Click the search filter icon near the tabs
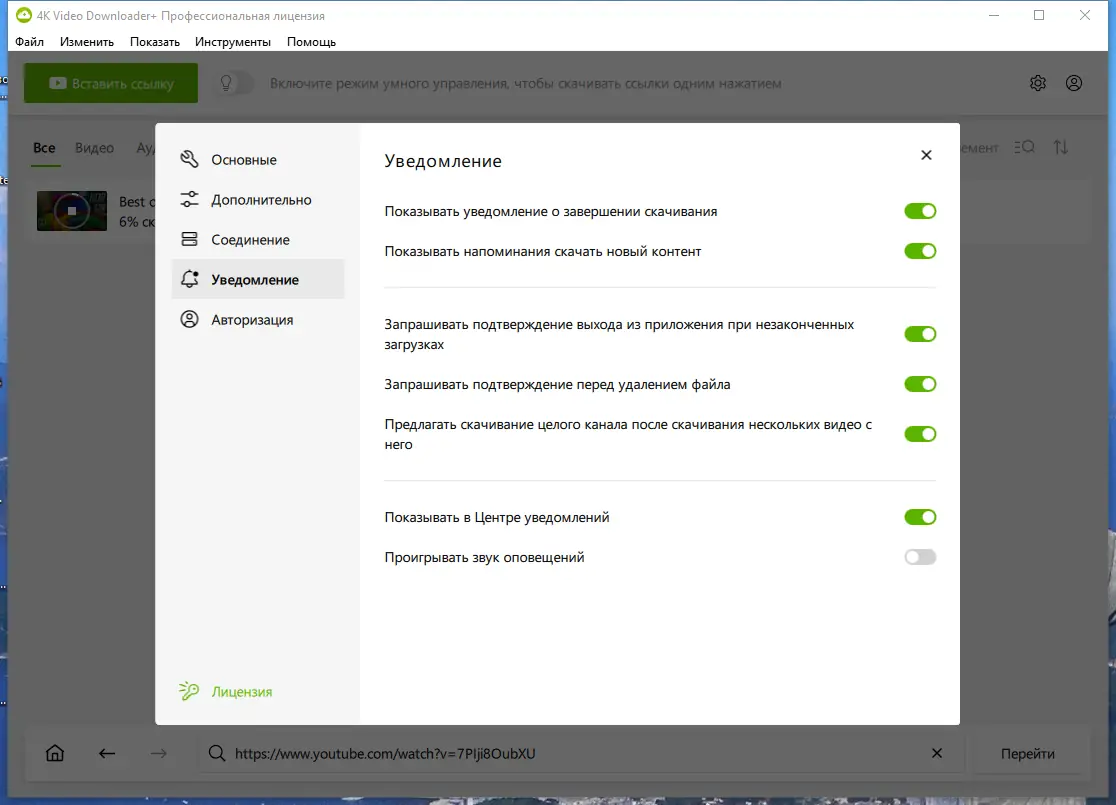The image size is (1116, 805). tap(1023, 147)
